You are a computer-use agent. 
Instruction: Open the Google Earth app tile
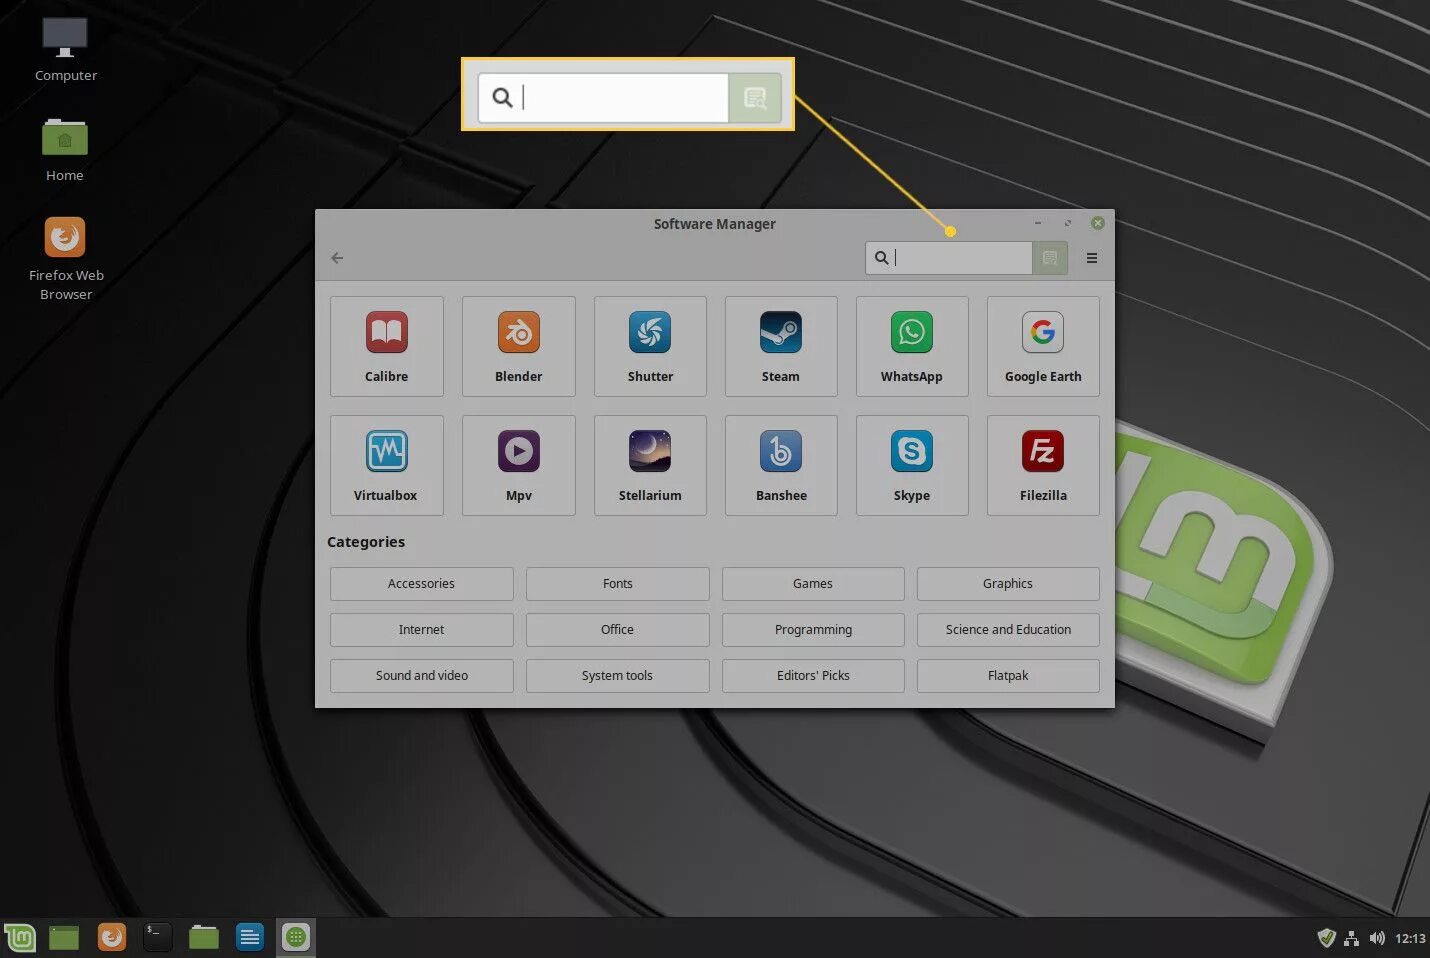pyautogui.click(x=1043, y=346)
